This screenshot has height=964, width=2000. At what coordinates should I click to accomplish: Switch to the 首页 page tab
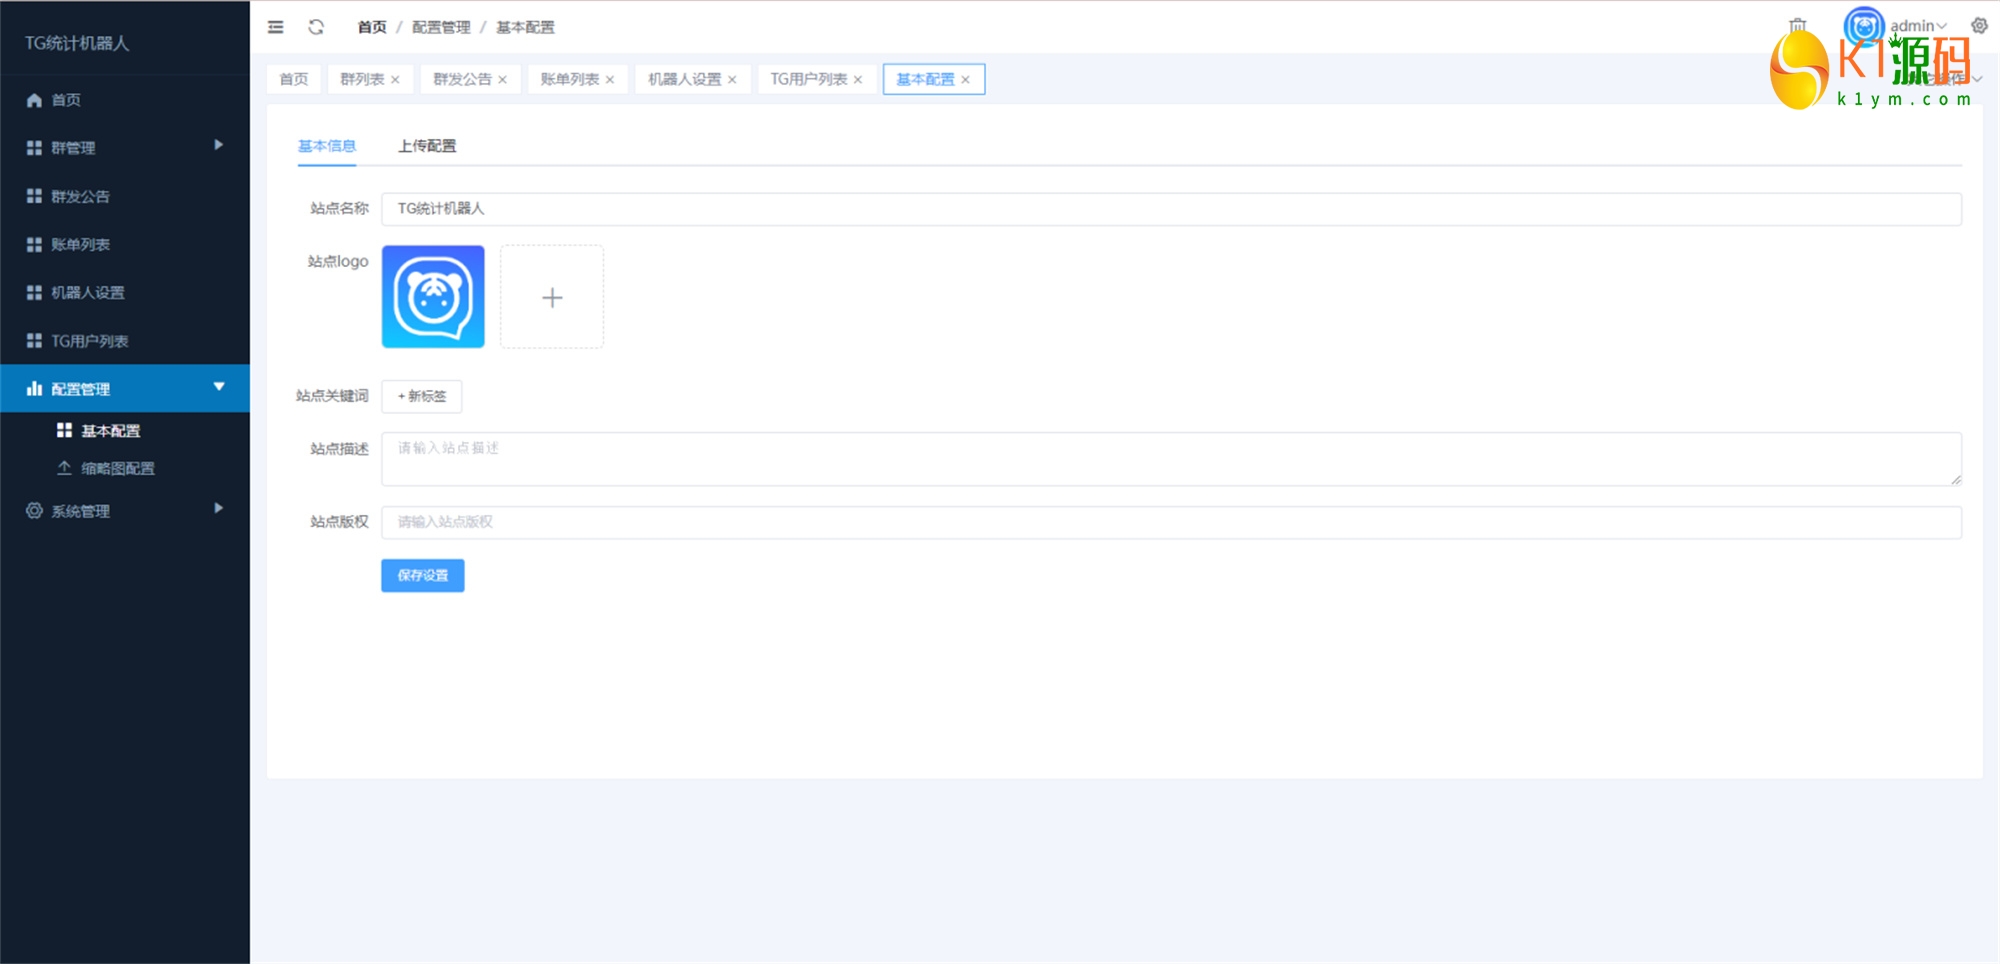(x=294, y=79)
